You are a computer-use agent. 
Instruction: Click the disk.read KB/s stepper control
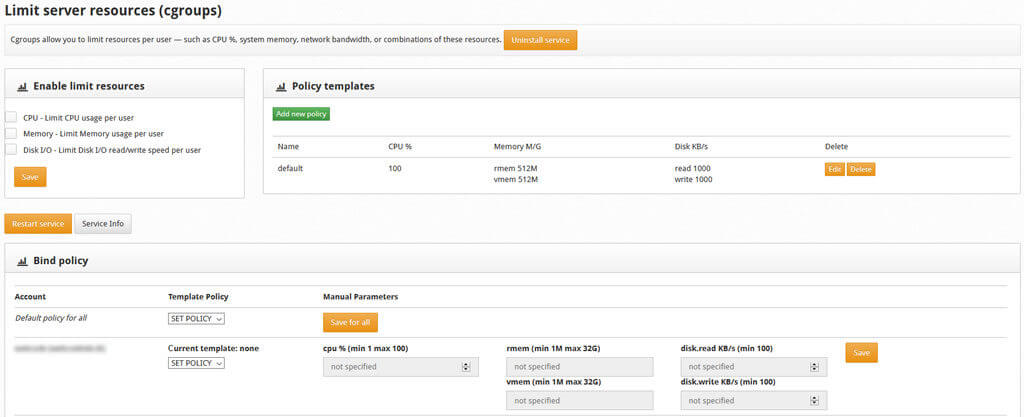814,367
